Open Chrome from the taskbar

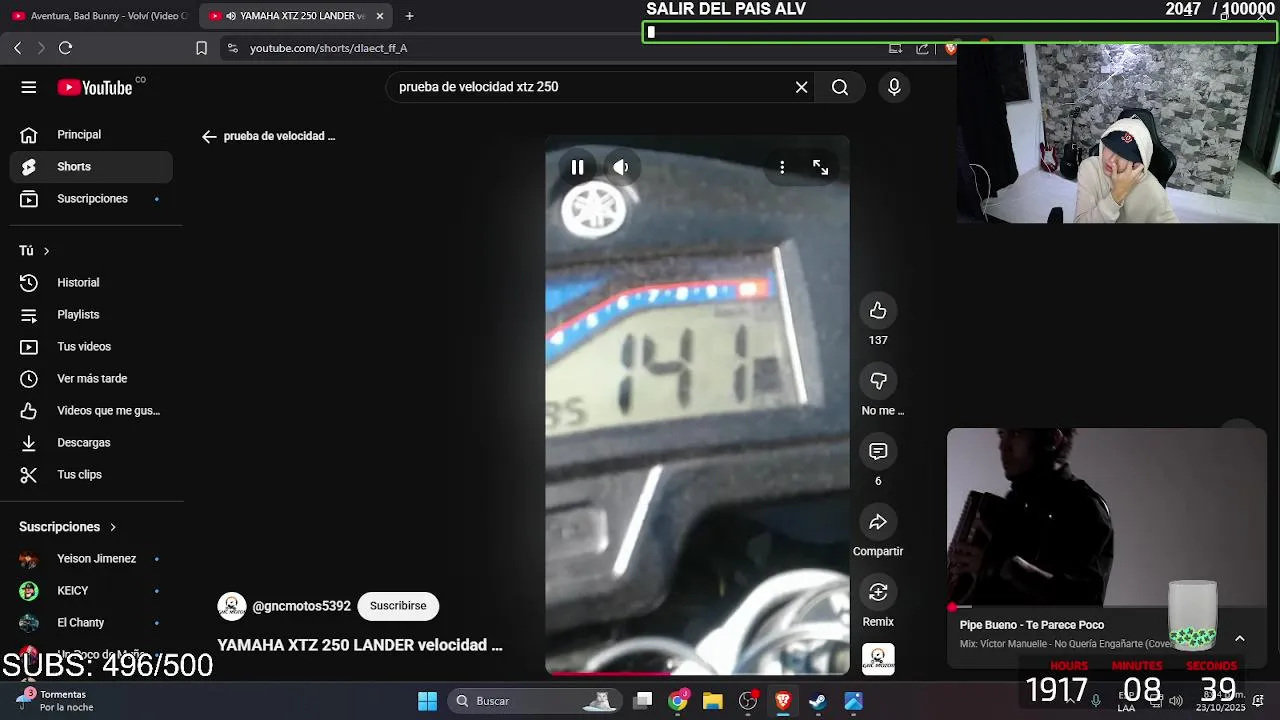click(x=678, y=701)
